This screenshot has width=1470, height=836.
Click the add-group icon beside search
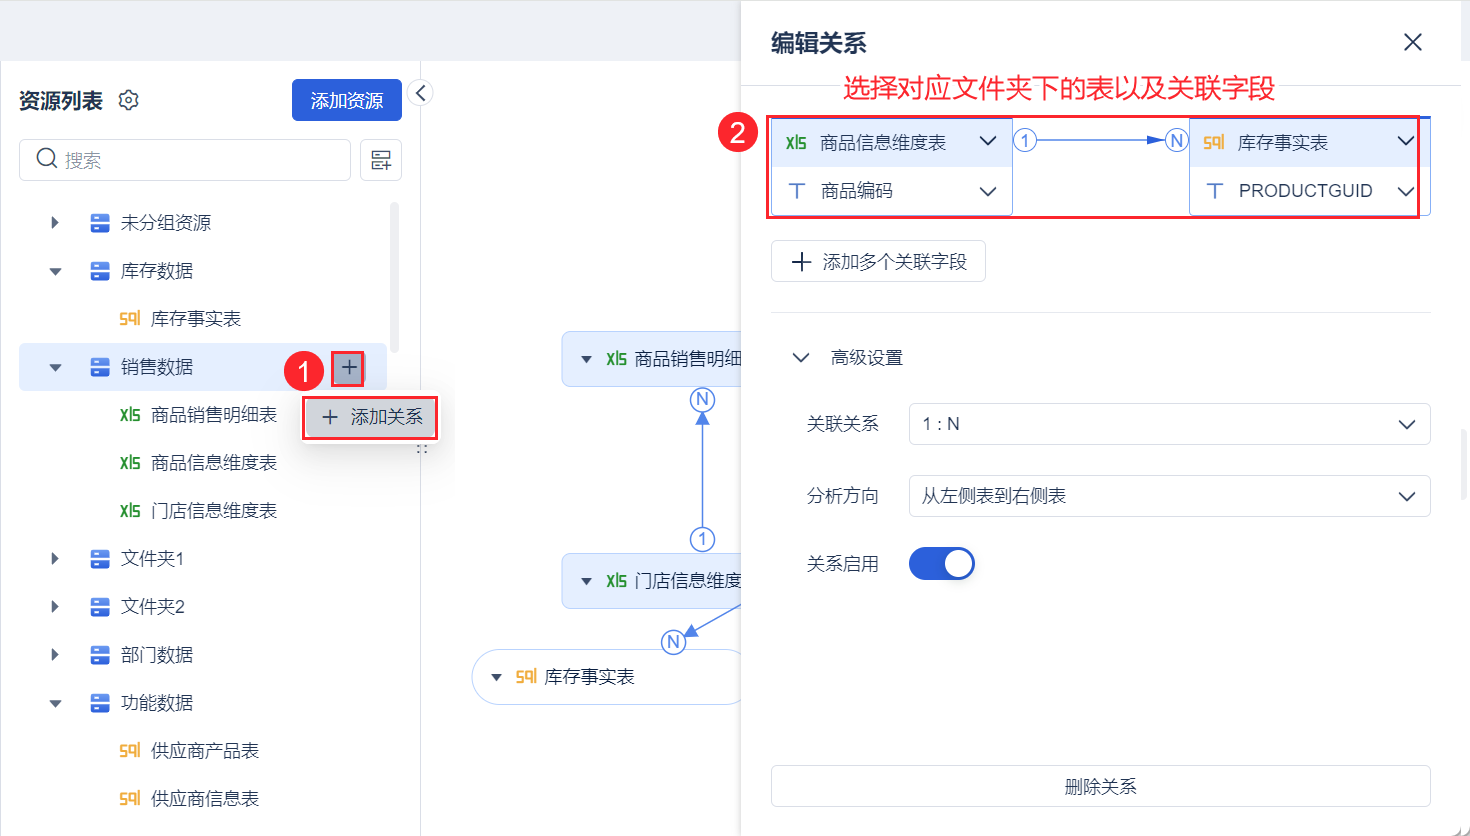[x=381, y=160]
